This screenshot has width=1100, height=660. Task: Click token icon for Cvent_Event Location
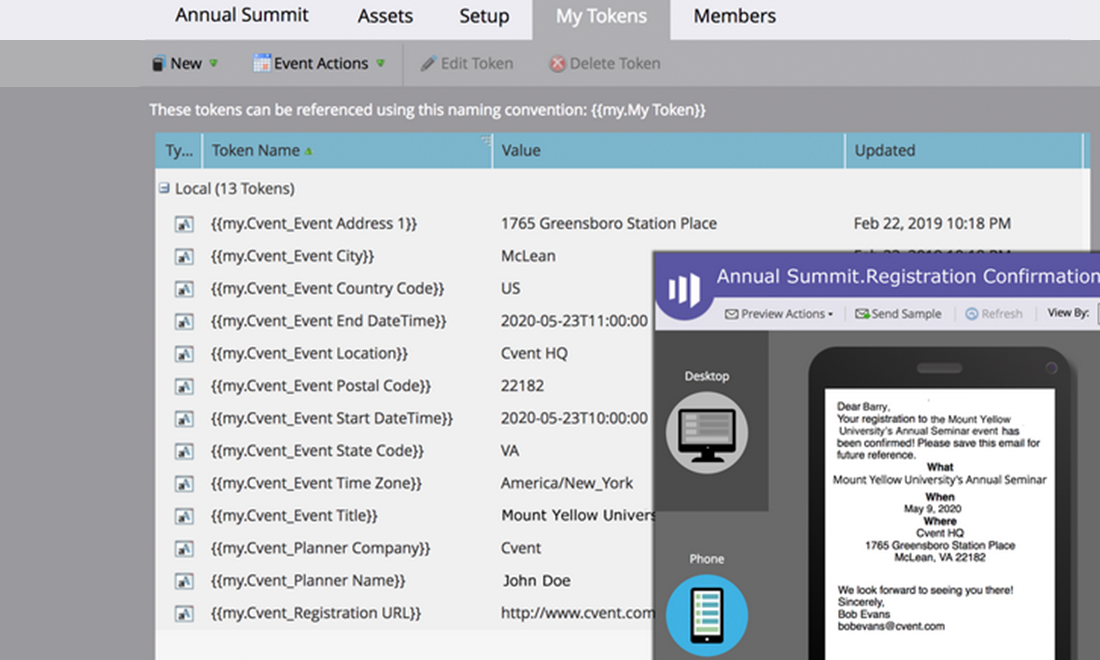click(184, 354)
